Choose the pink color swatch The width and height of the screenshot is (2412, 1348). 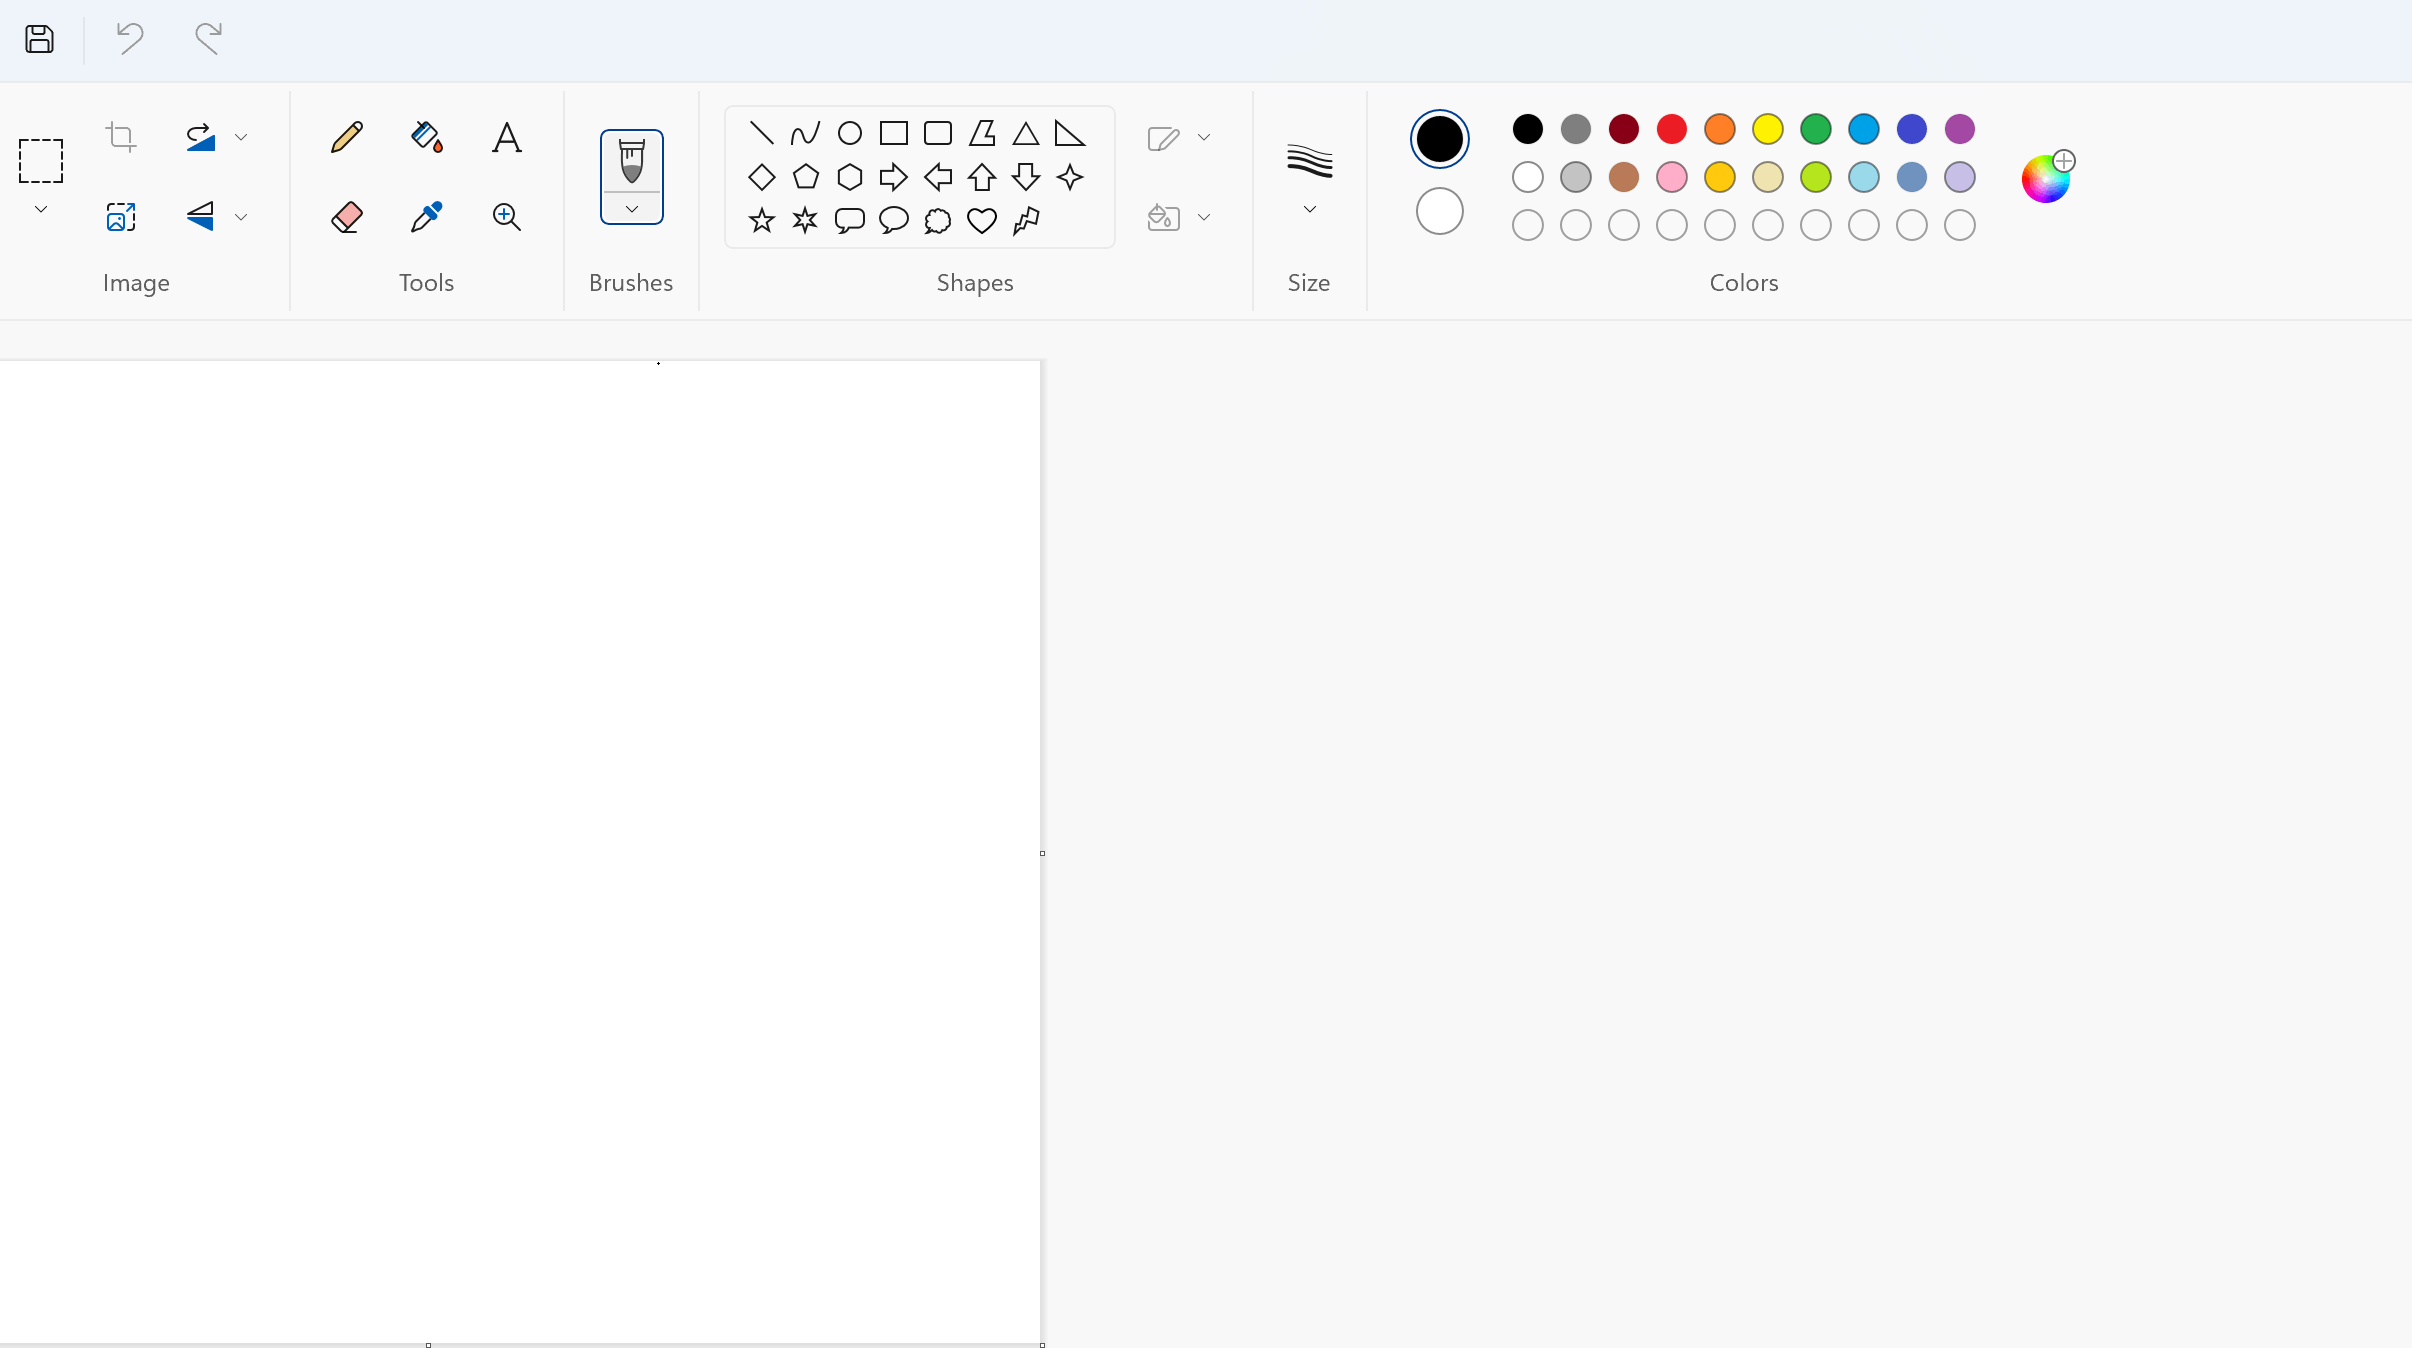[1672, 177]
